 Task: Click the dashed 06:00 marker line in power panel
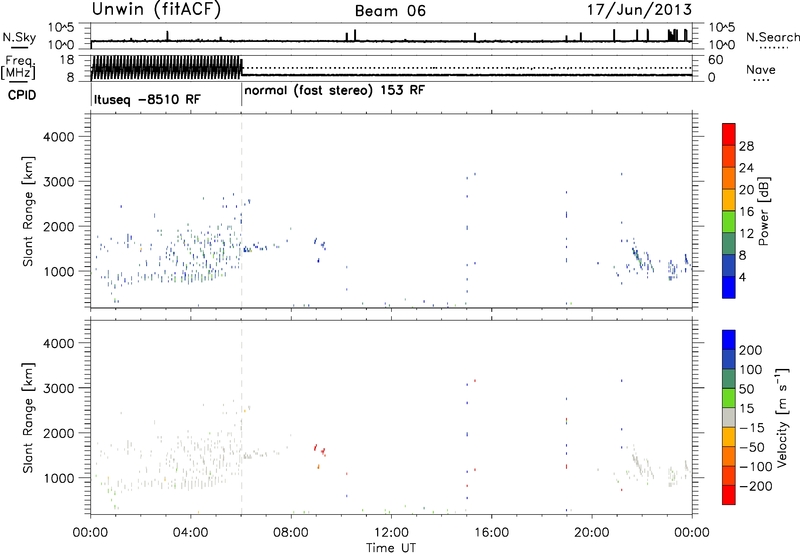[x=241, y=211]
